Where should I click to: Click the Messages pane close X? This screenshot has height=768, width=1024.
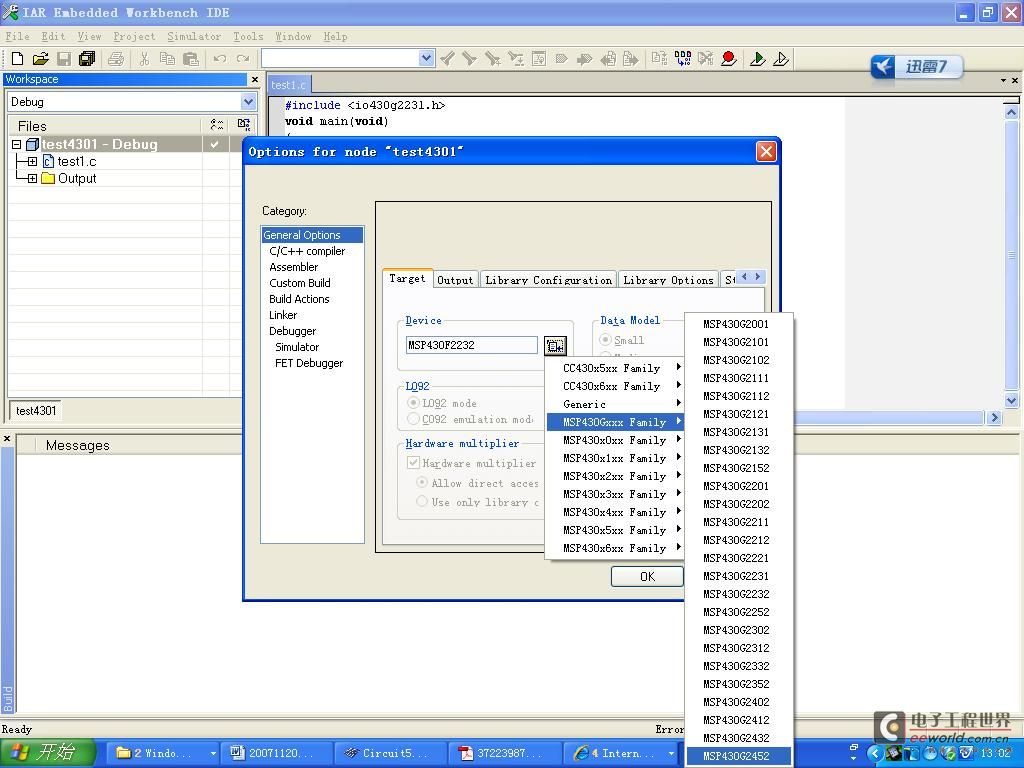click(7, 438)
